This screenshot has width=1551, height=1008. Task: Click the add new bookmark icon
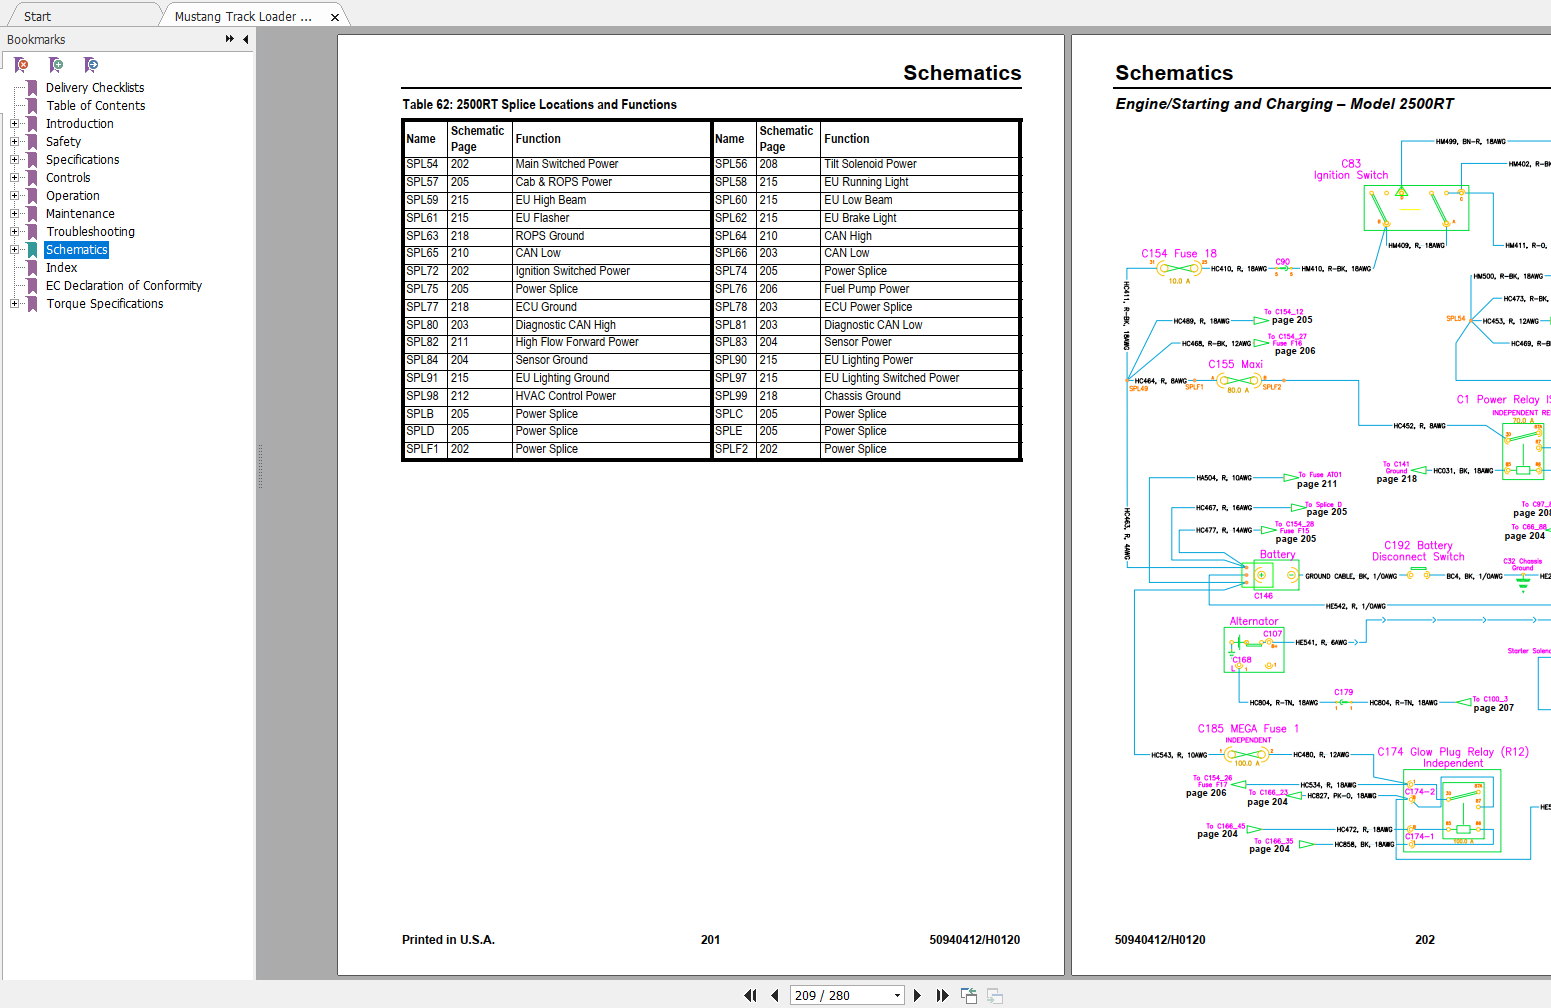56,65
